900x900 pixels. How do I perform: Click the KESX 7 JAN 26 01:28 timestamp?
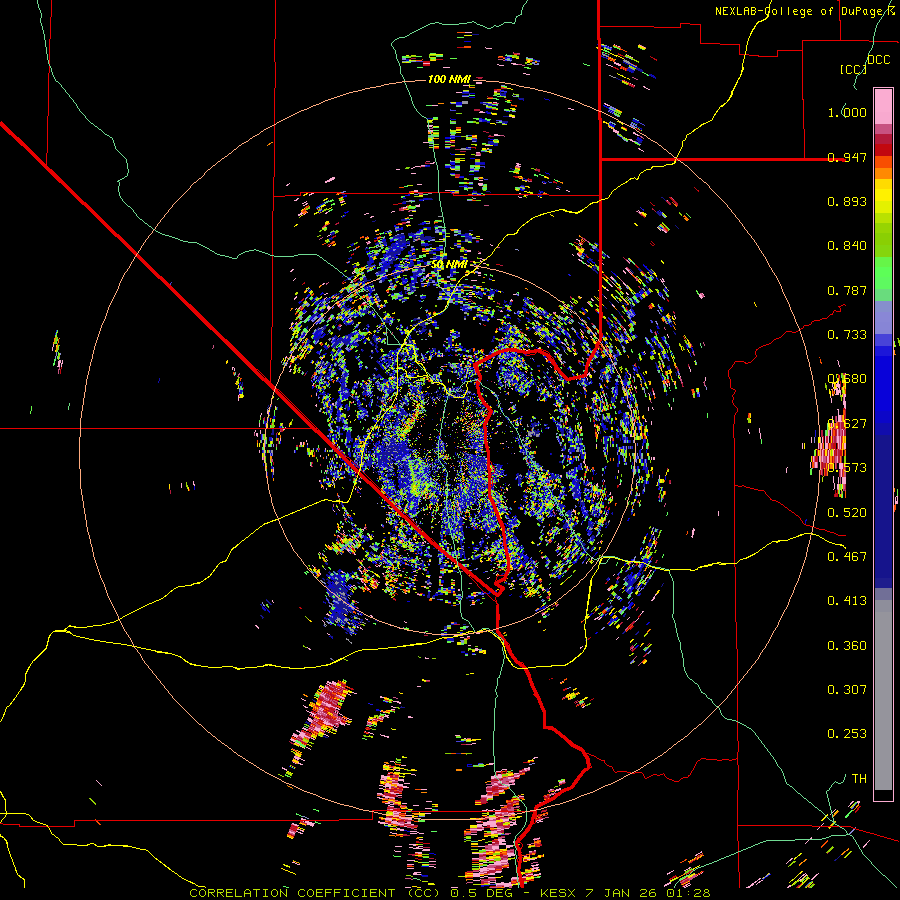(x=625, y=893)
